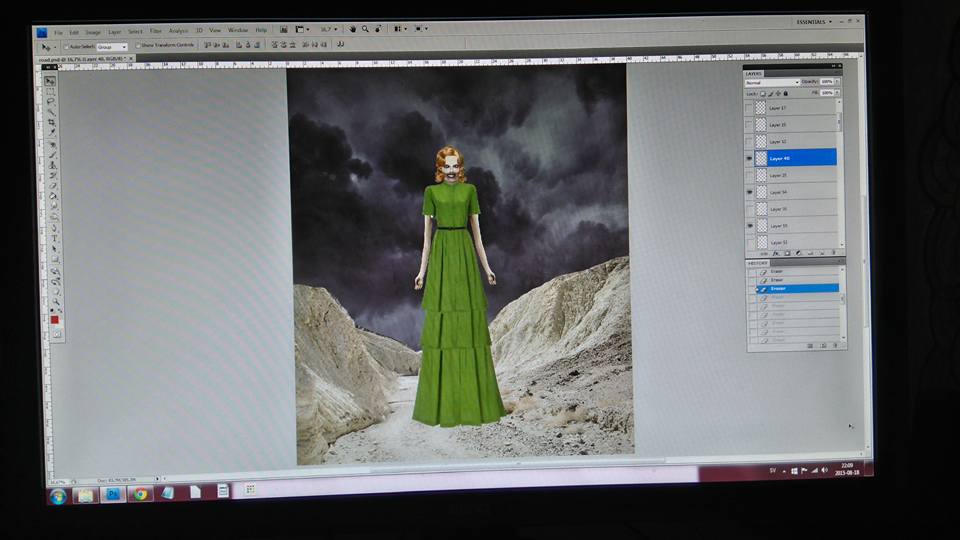
Task: Open the Auto-Select Group dropdown
Action: 111,46
